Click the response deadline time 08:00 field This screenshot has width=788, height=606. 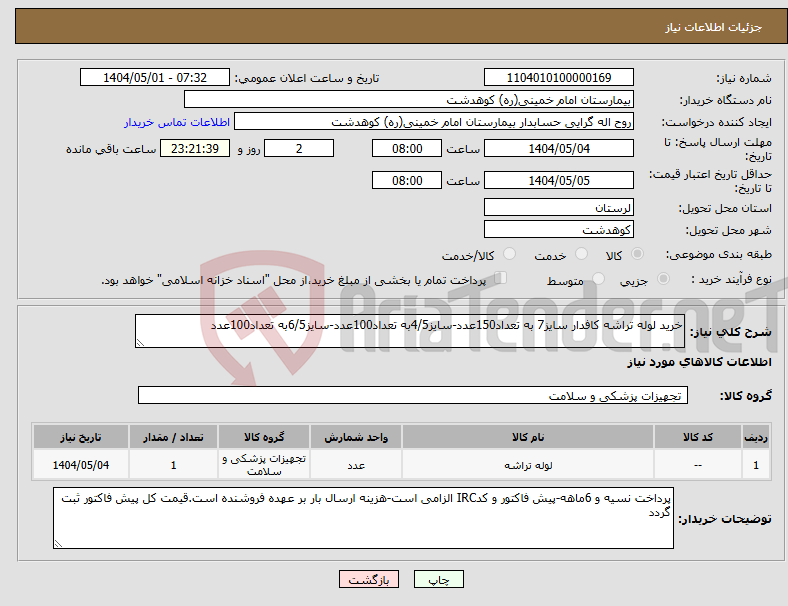pyautogui.click(x=407, y=149)
